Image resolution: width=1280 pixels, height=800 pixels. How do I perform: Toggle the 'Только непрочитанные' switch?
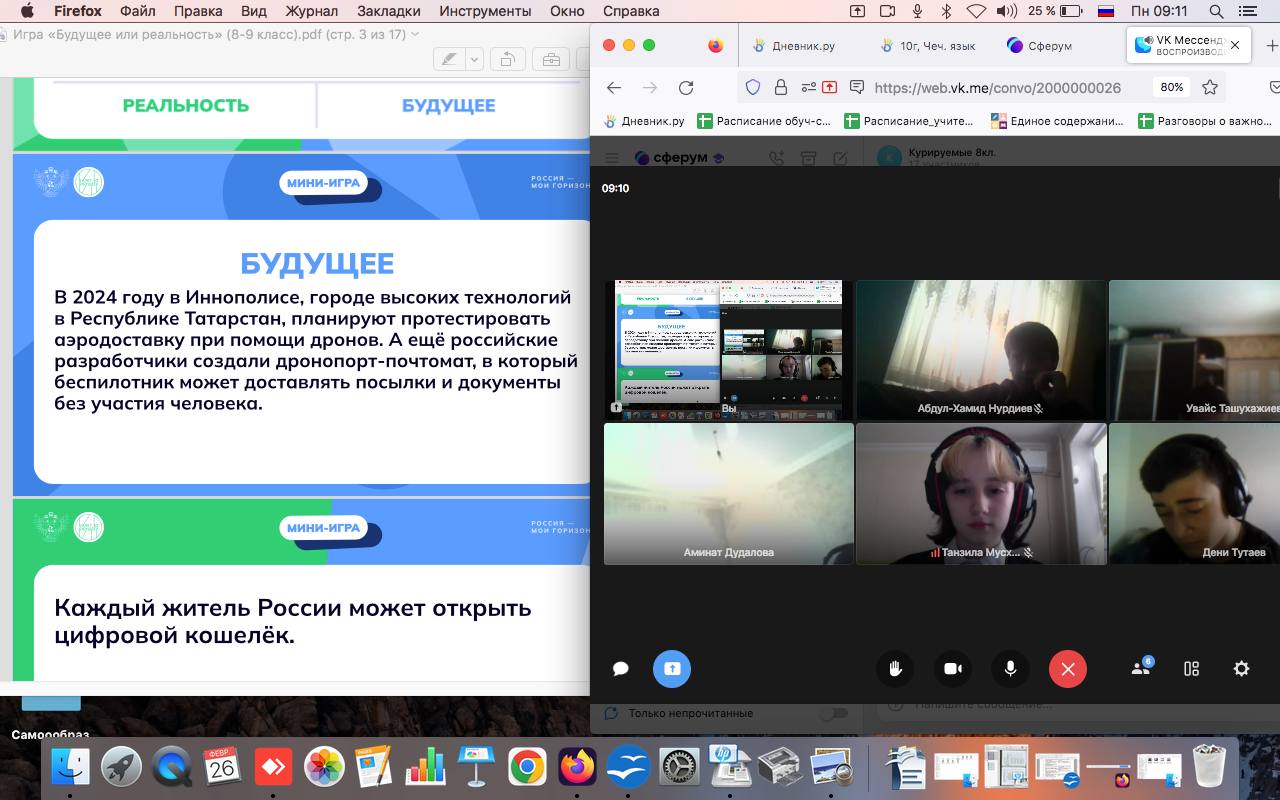(x=832, y=713)
